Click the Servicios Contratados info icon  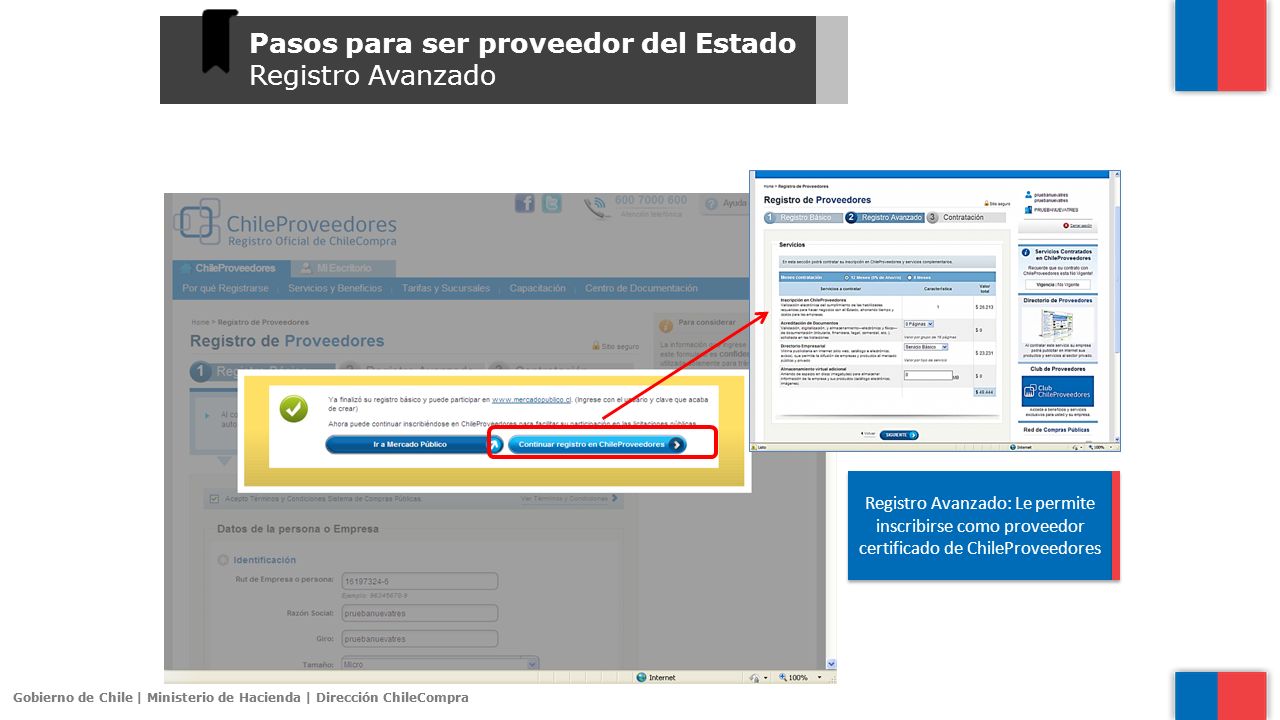[x=1027, y=254]
